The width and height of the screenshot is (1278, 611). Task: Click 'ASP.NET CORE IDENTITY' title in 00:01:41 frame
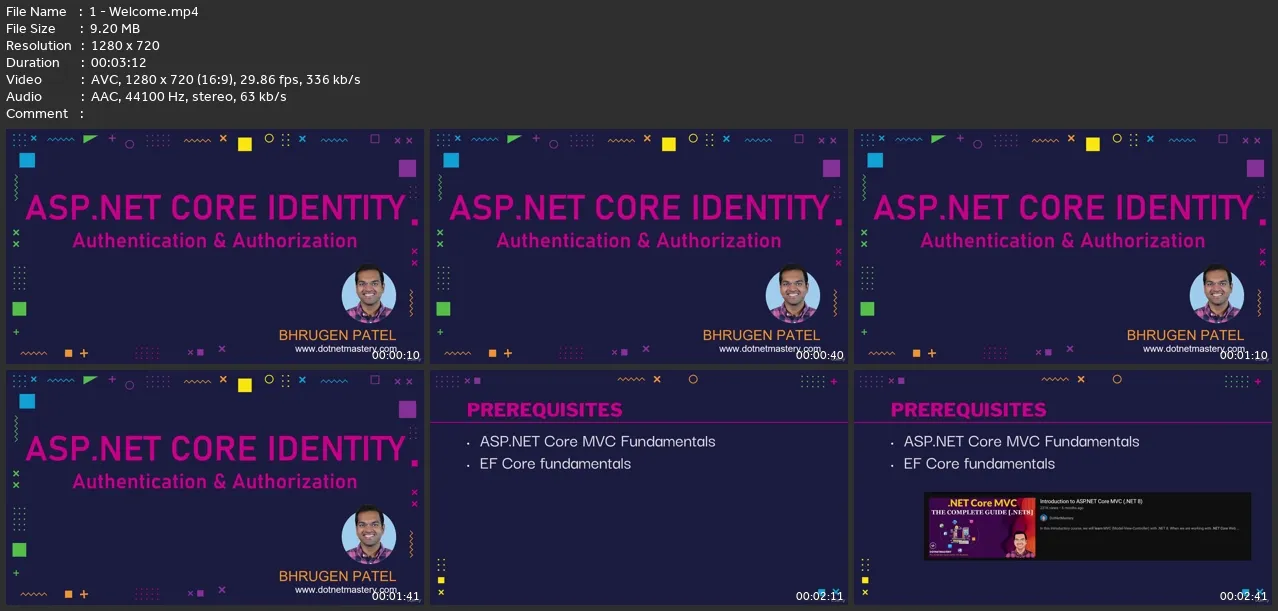(214, 449)
